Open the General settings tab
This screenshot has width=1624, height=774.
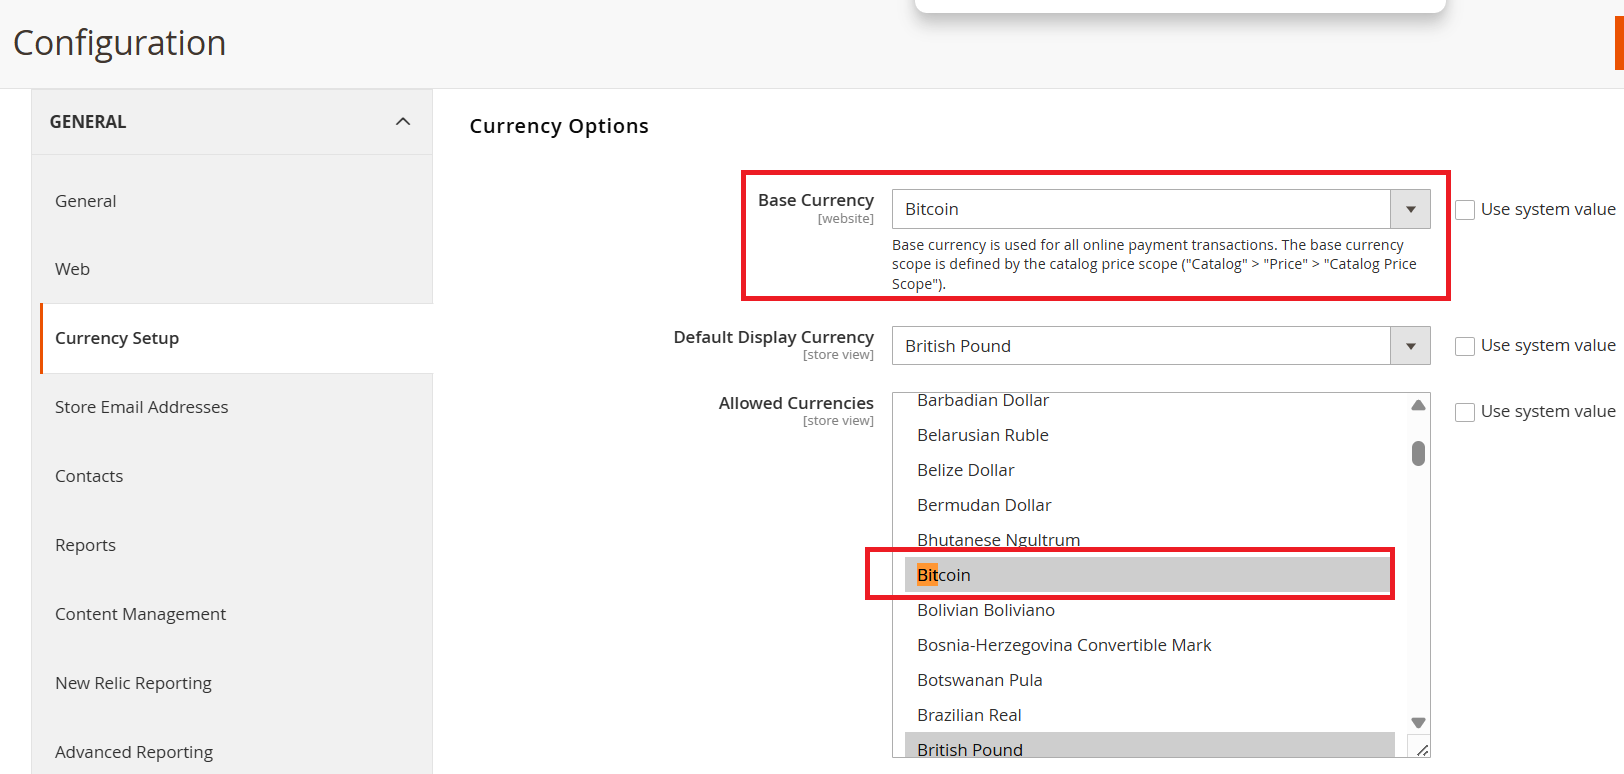click(x=86, y=201)
